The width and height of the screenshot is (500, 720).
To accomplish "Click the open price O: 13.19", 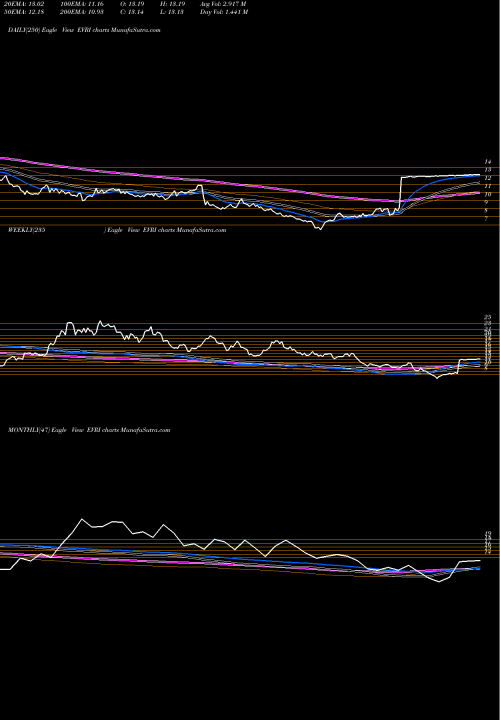I will point(130,4).
